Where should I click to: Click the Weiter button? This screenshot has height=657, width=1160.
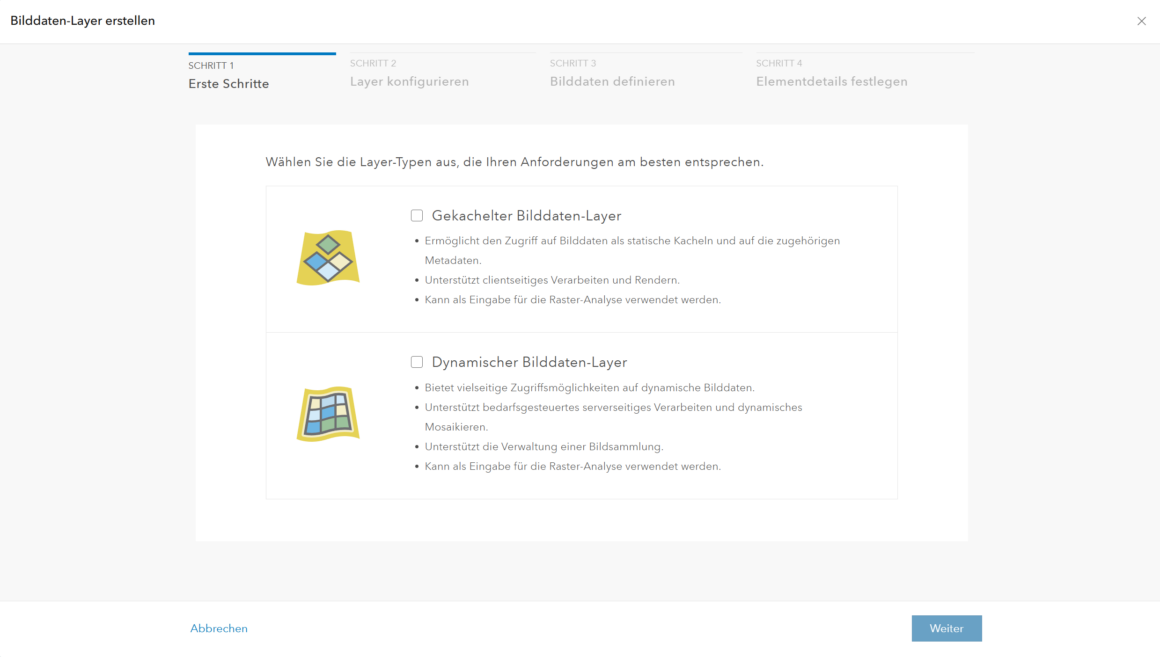946,628
